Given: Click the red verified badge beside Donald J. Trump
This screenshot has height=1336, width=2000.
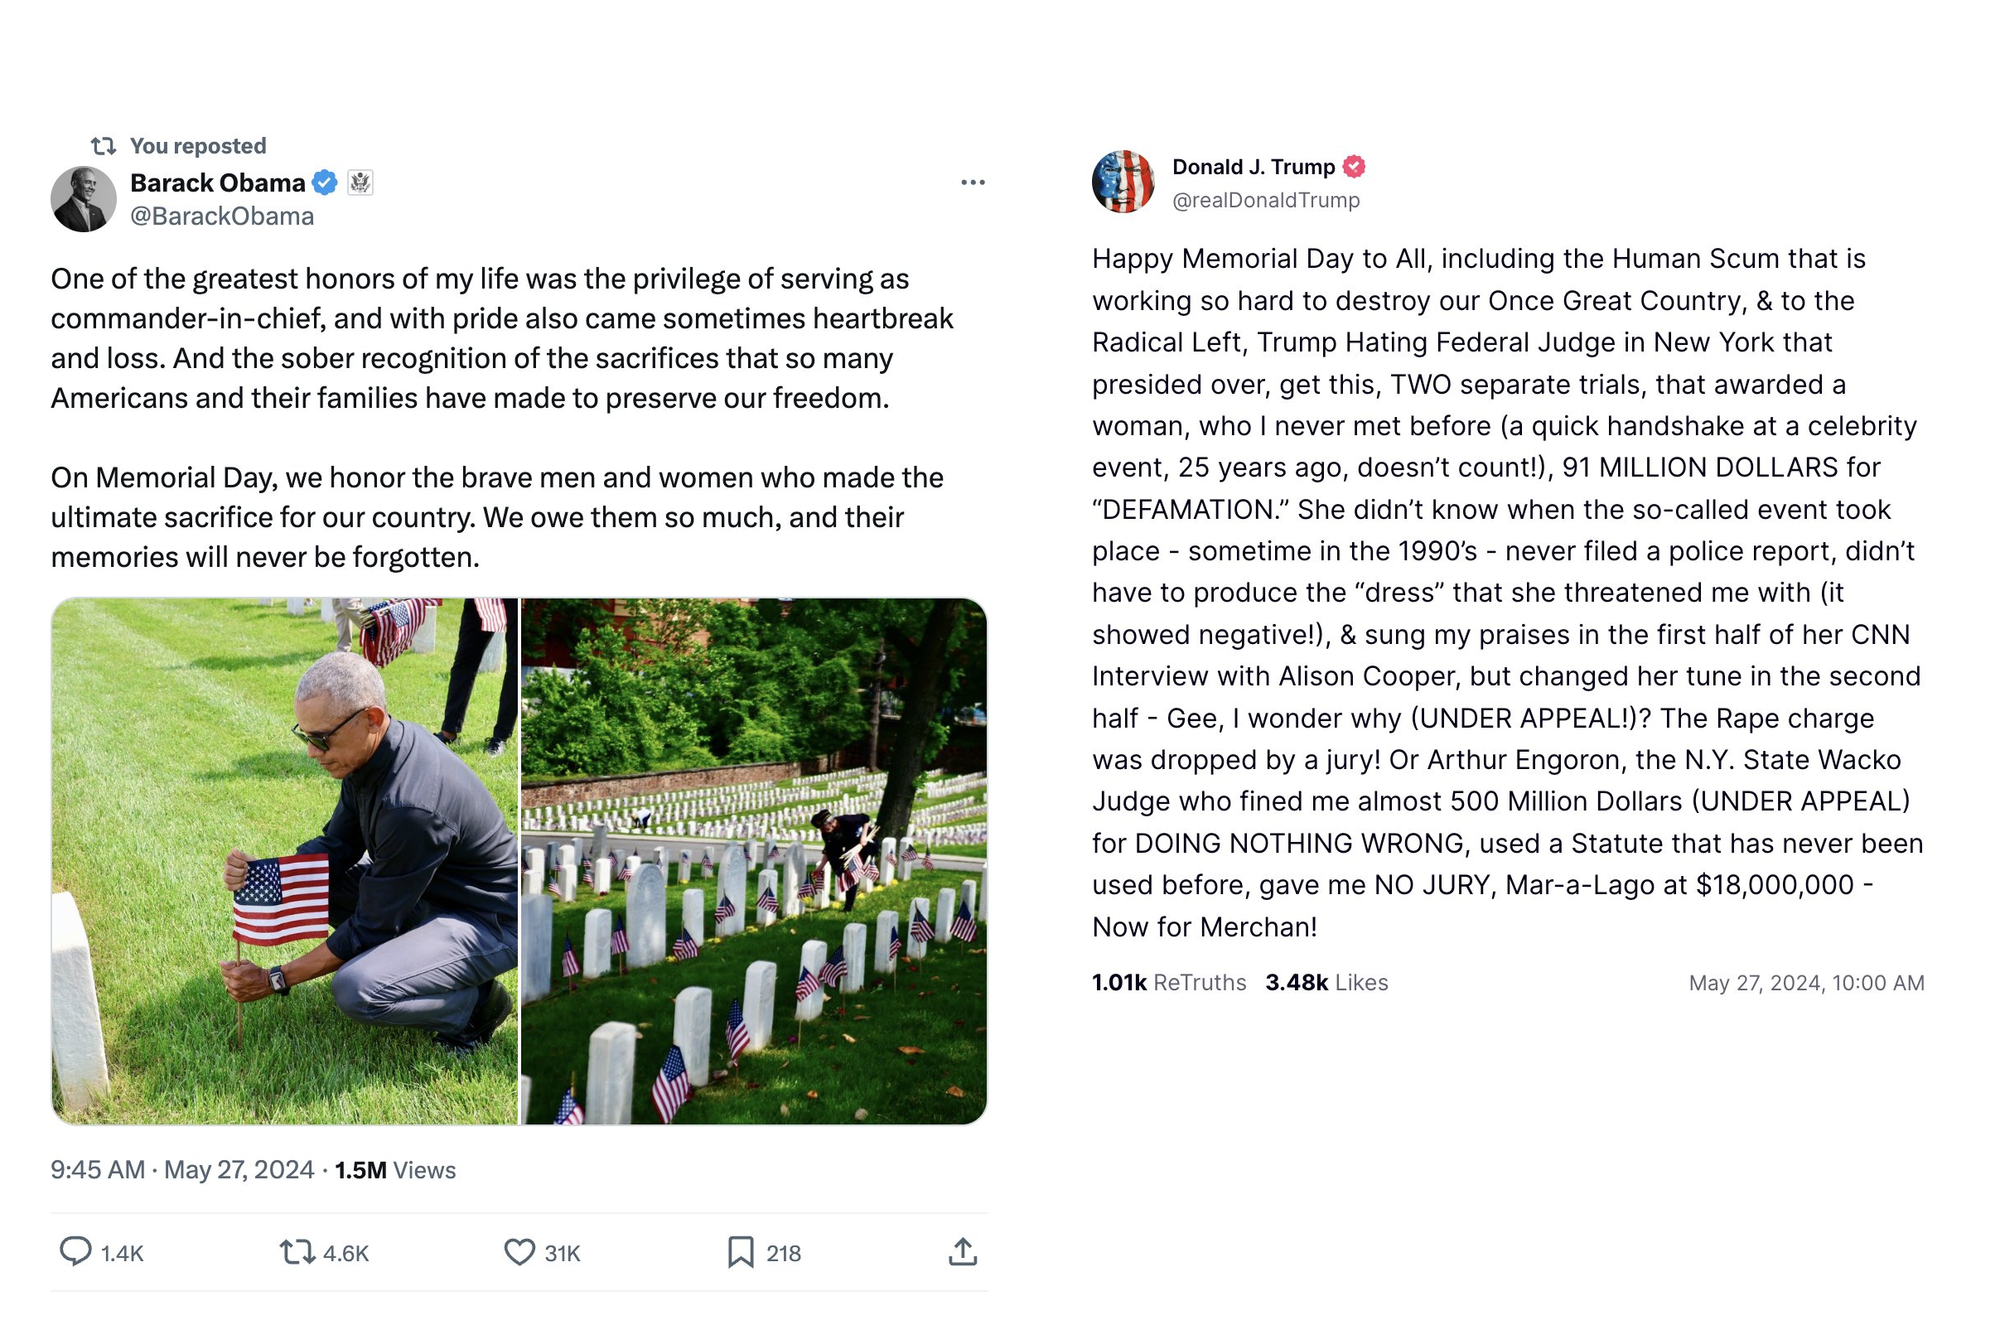Looking at the screenshot, I should (x=1354, y=166).
